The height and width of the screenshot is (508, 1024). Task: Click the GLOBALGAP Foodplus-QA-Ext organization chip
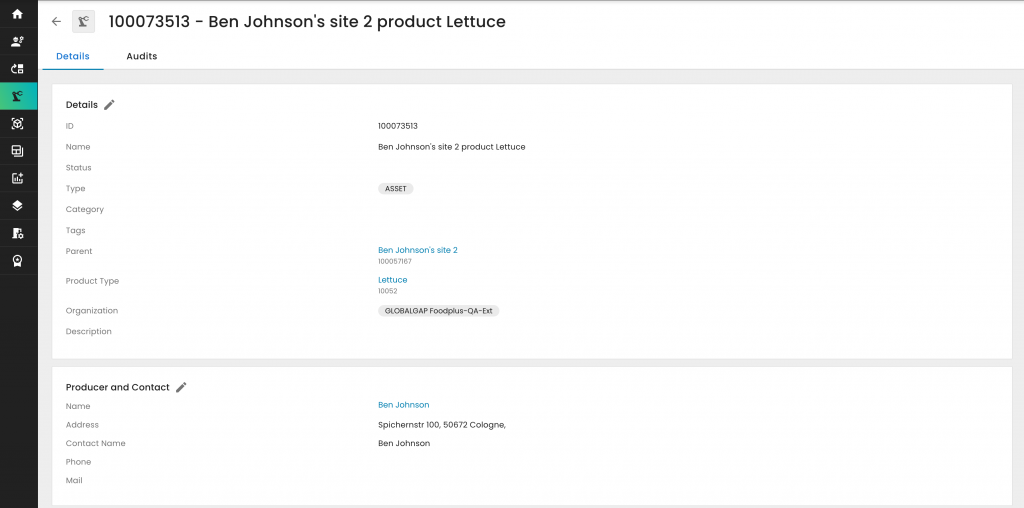click(438, 311)
